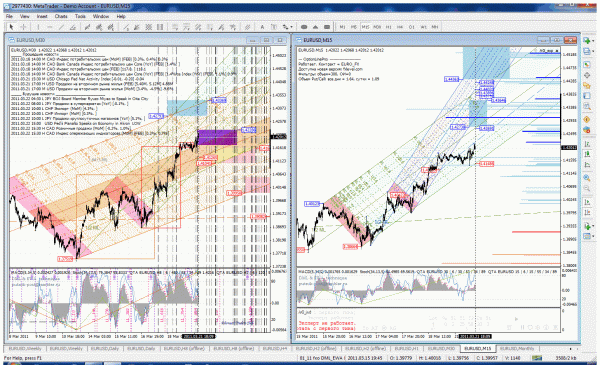This screenshot has width=600, height=365.
Task: Click the zoom in magnifier icon
Action: click(x=587, y=178)
